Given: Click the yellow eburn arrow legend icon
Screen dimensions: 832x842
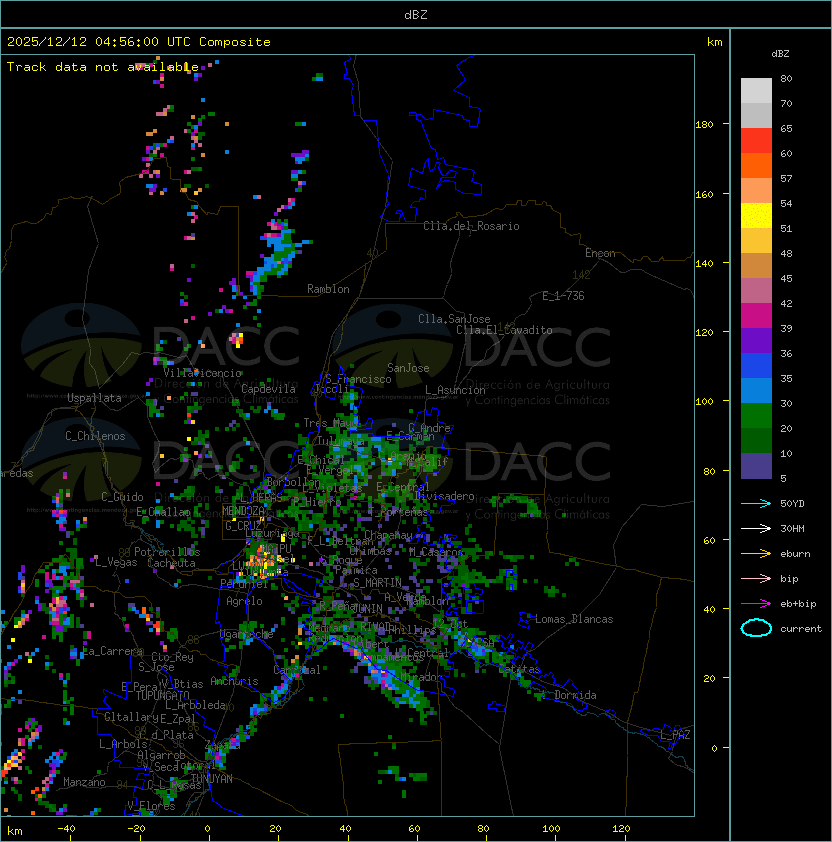Looking at the screenshot, I should (756, 554).
